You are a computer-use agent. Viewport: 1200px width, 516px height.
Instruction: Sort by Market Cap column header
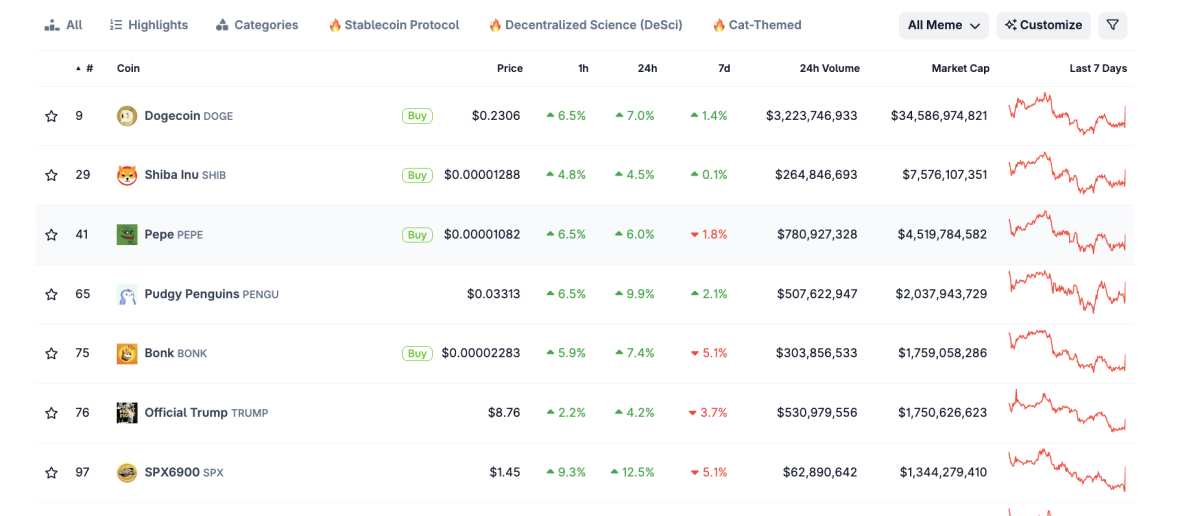[x=960, y=69]
